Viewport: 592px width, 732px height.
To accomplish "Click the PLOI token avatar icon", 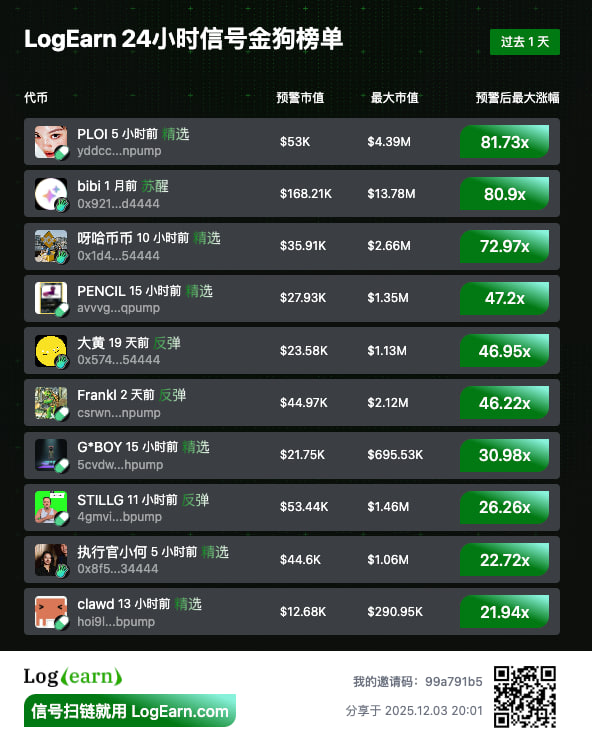I will coord(51,141).
